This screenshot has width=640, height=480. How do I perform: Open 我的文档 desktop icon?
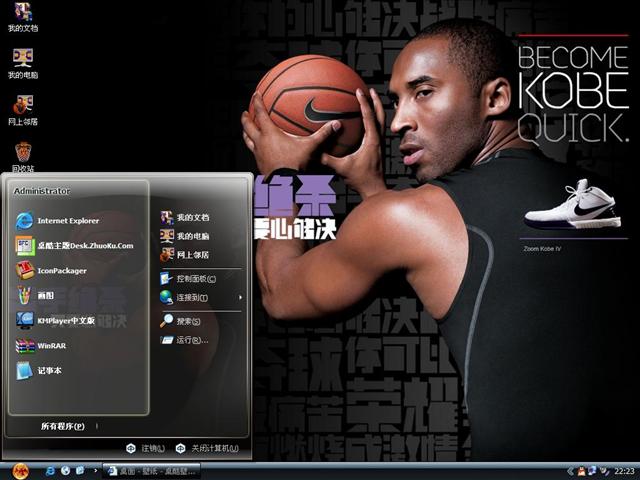pyautogui.click(x=23, y=17)
